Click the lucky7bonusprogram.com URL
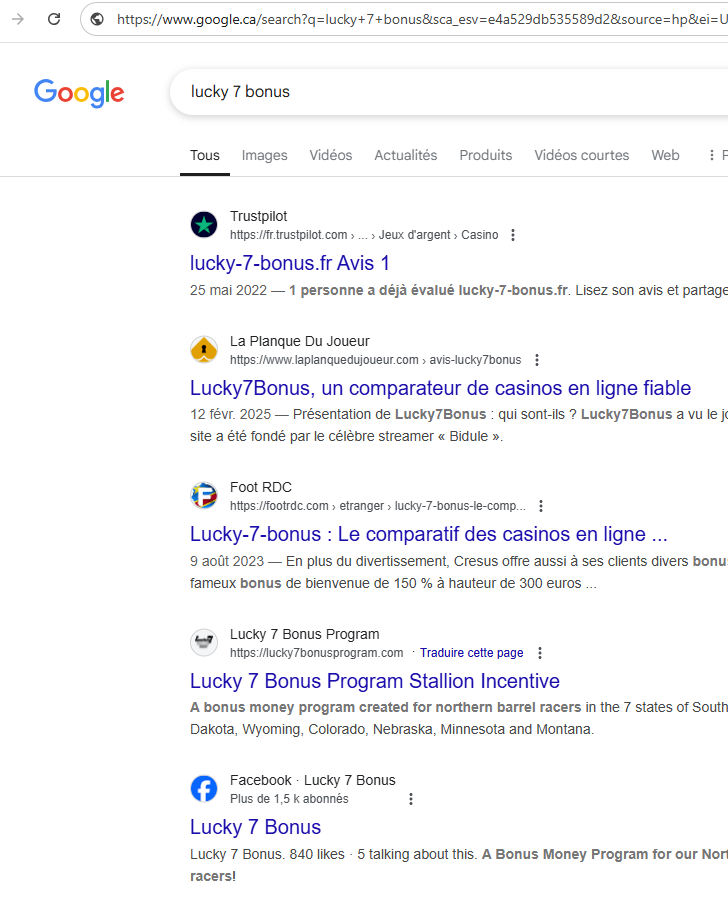728x903 pixels. coord(317,653)
